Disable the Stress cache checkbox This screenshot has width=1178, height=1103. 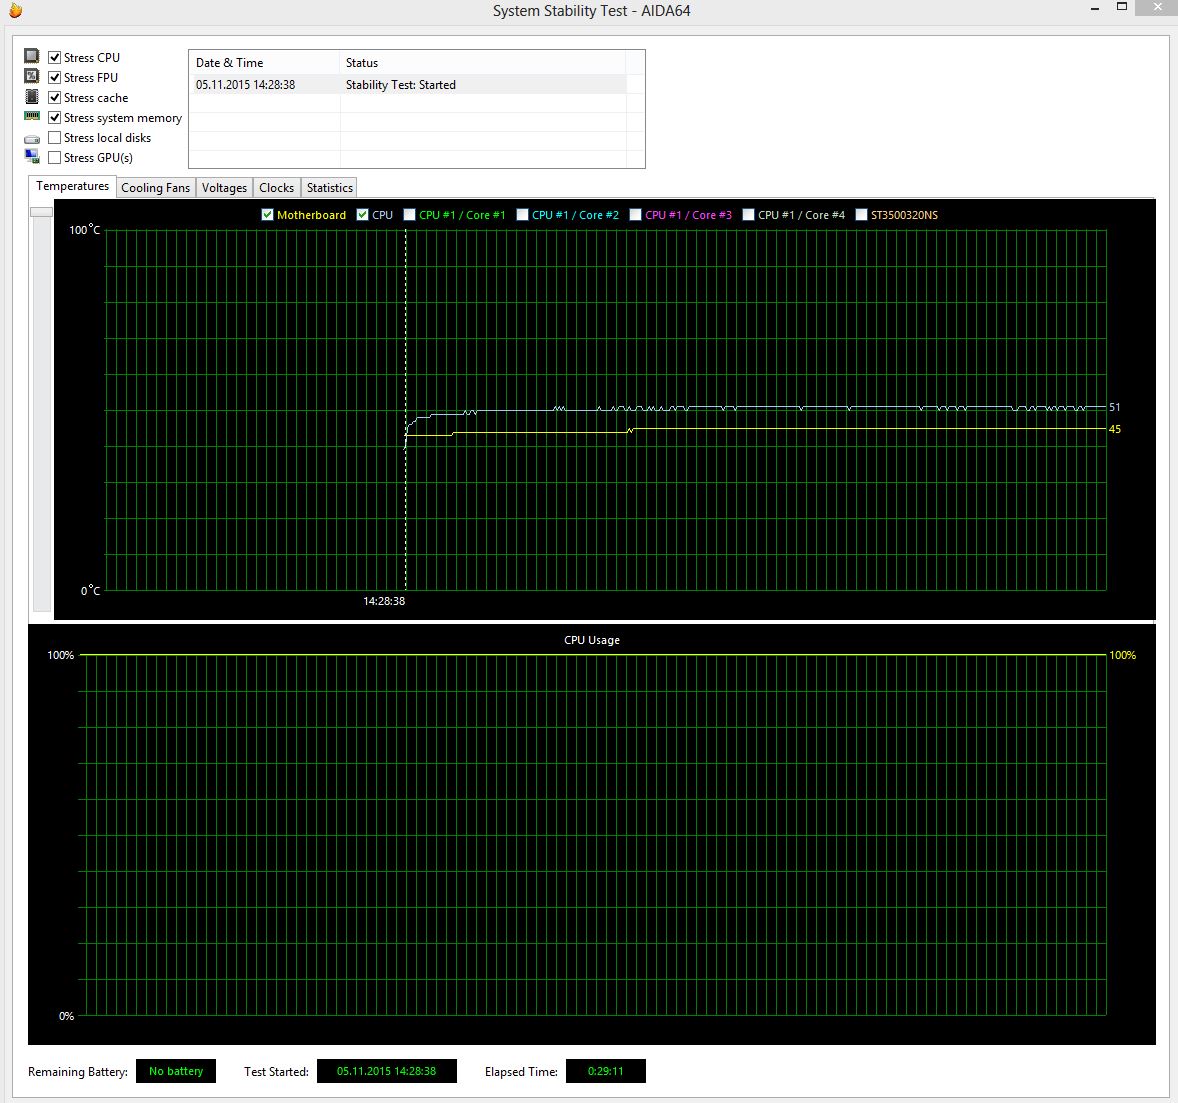(54, 98)
